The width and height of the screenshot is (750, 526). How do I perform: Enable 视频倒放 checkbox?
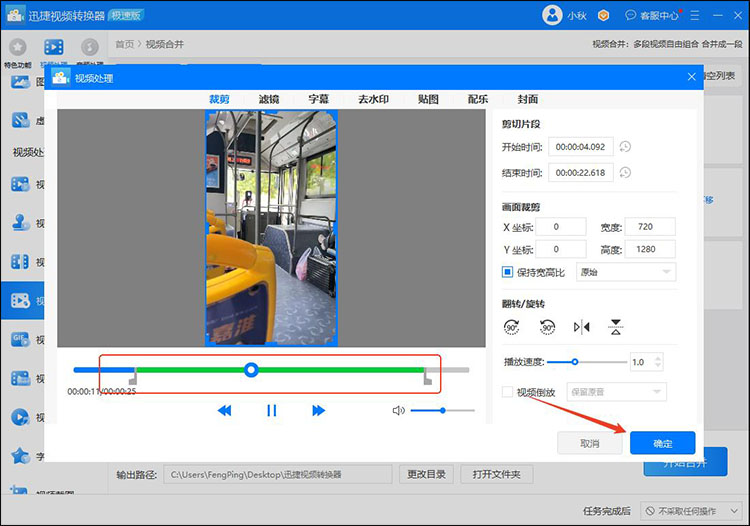(507, 392)
